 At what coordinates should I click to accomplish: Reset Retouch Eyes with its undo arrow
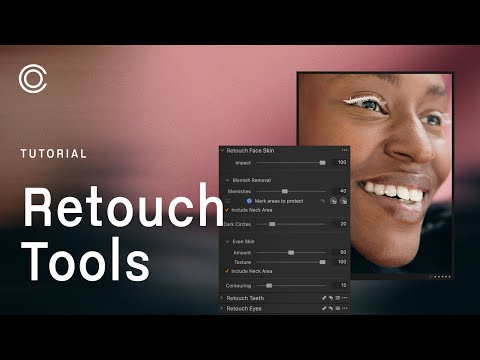[x=331, y=308]
